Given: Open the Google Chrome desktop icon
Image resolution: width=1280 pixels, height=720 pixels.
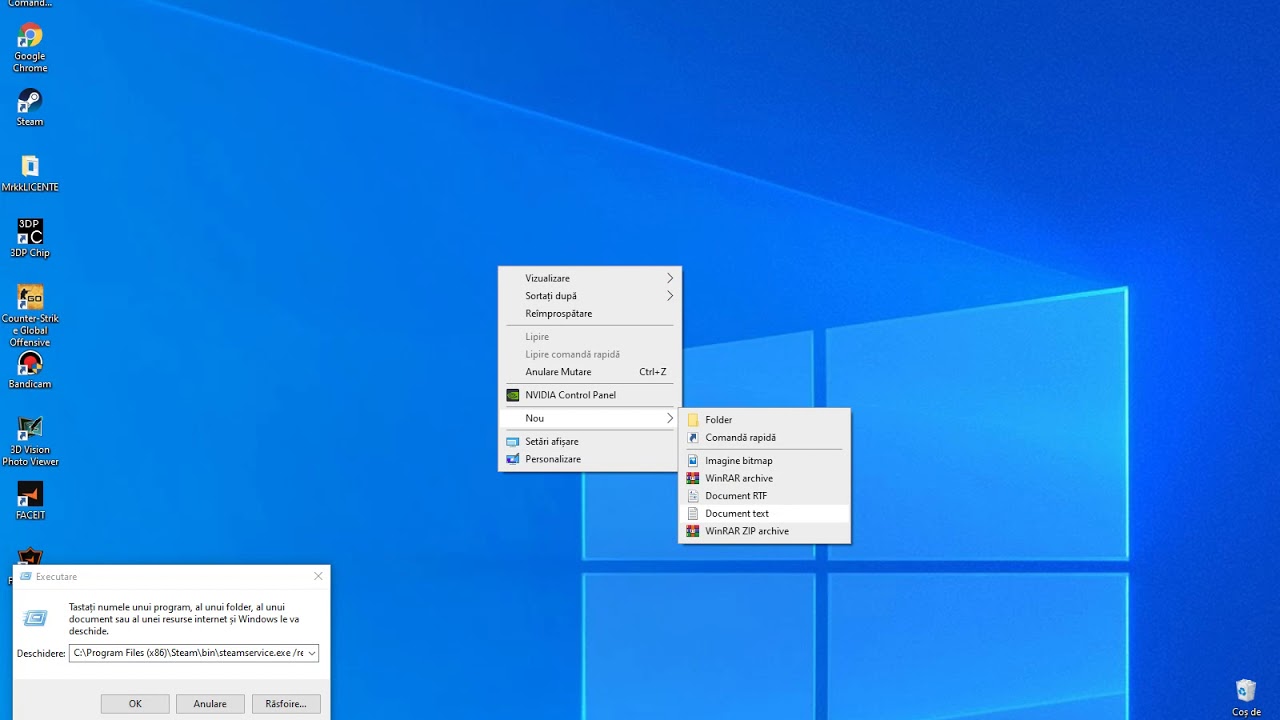Looking at the screenshot, I should [x=30, y=48].
